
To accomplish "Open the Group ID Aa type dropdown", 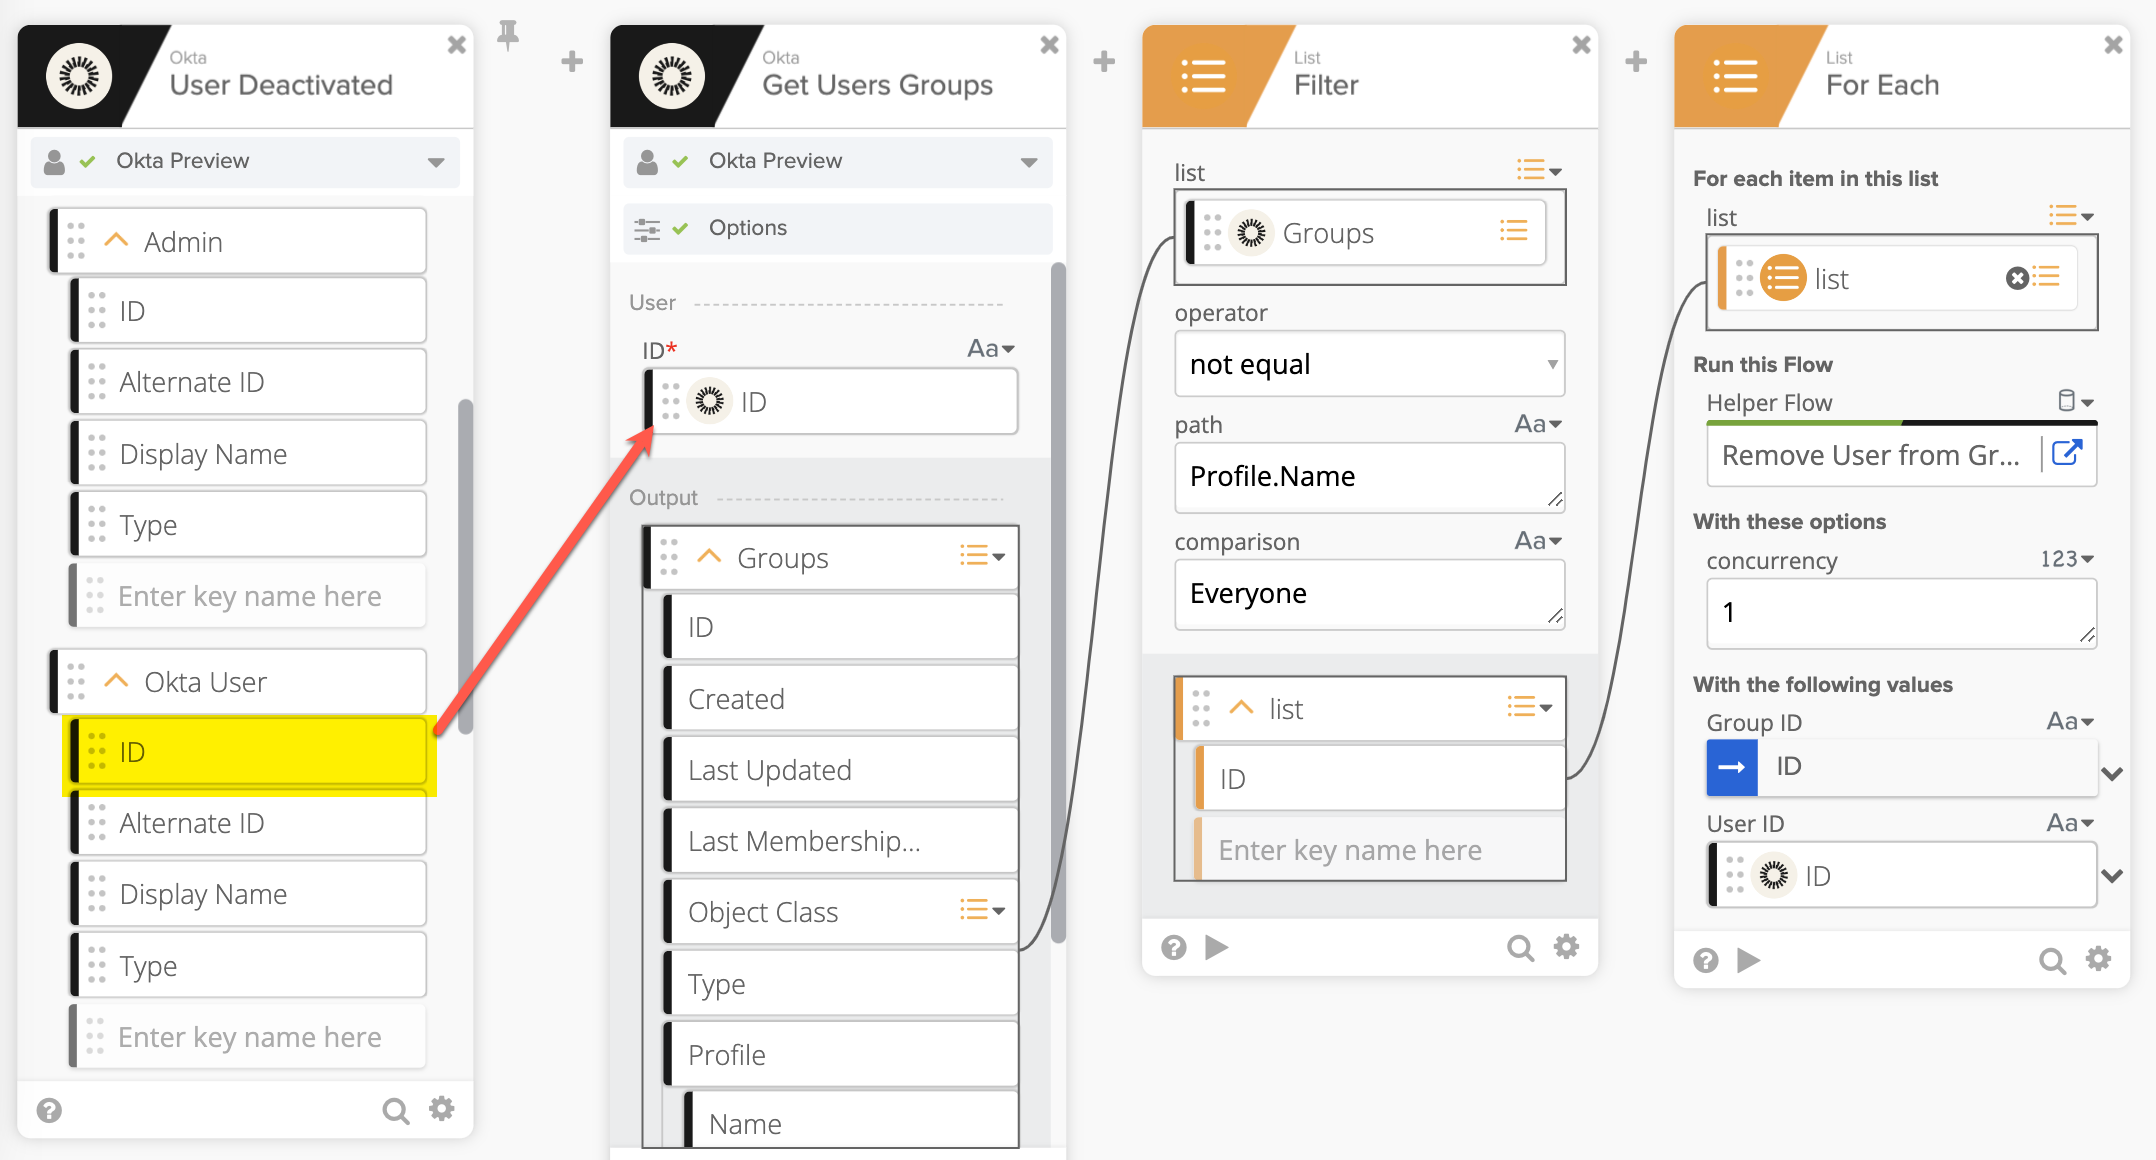I will click(x=2070, y=721).
